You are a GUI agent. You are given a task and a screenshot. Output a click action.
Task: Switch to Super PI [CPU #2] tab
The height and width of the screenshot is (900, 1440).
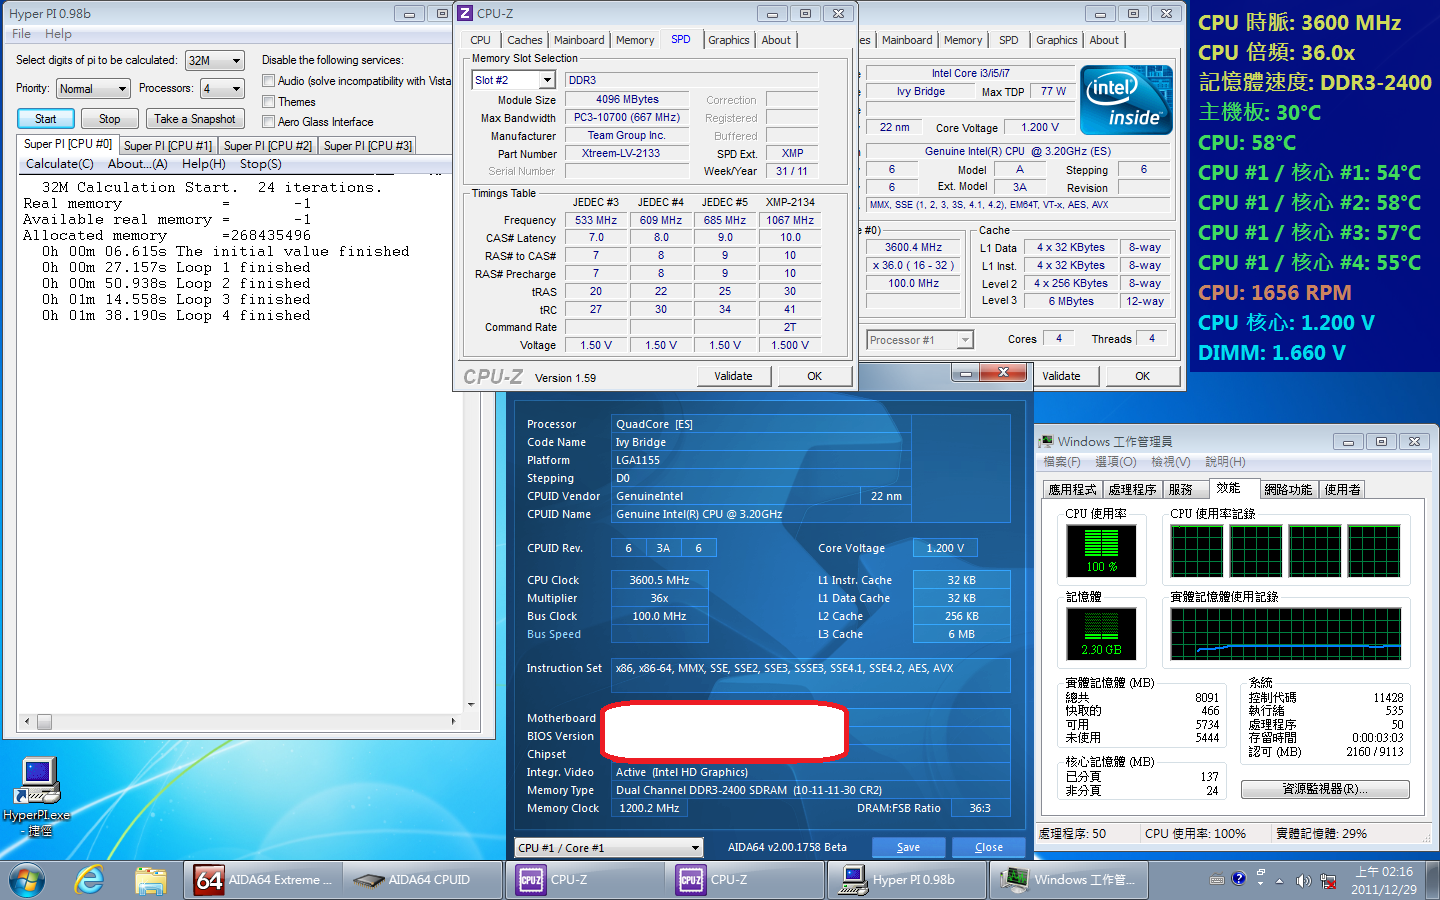coord(268,146)
